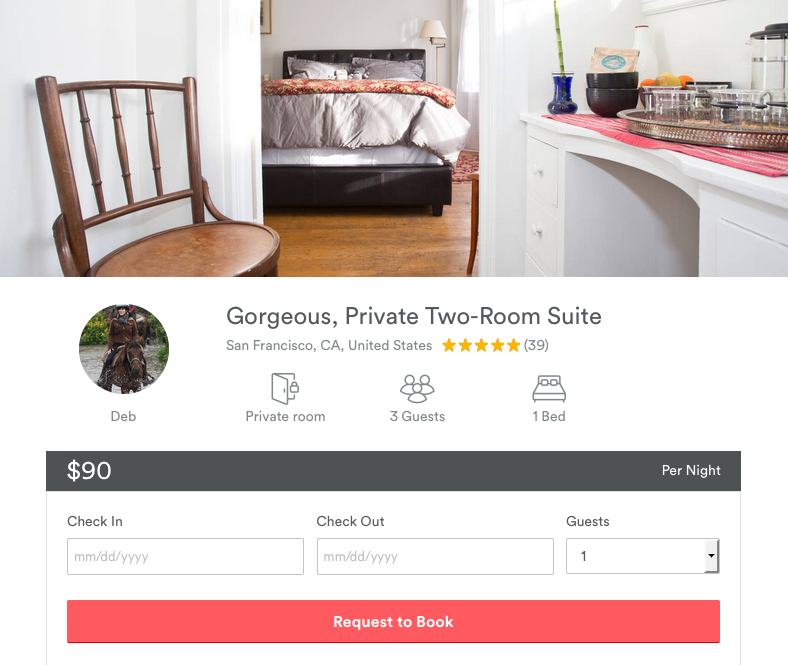Open the bedroom listing photo
Viewport: 788px width, 665px height.
(394, 138)
